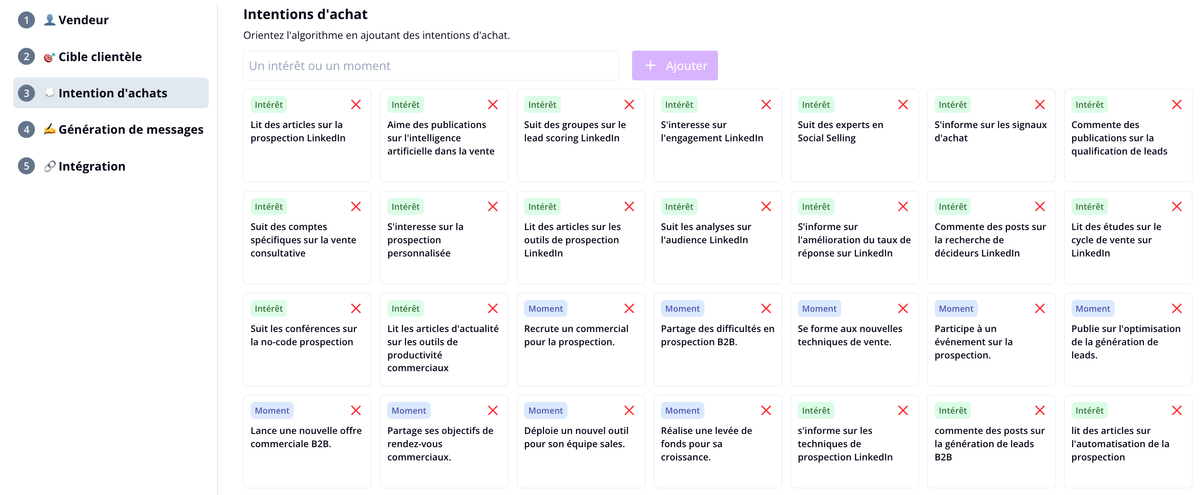This screenshot has height=495, width=1200.
Task: Open the Vendeur step
Action: 111,20
